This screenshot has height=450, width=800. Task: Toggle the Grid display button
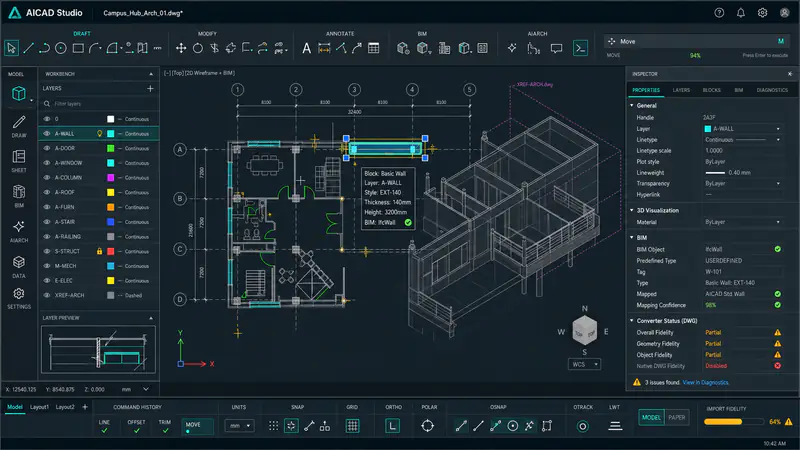click(353, 426)
